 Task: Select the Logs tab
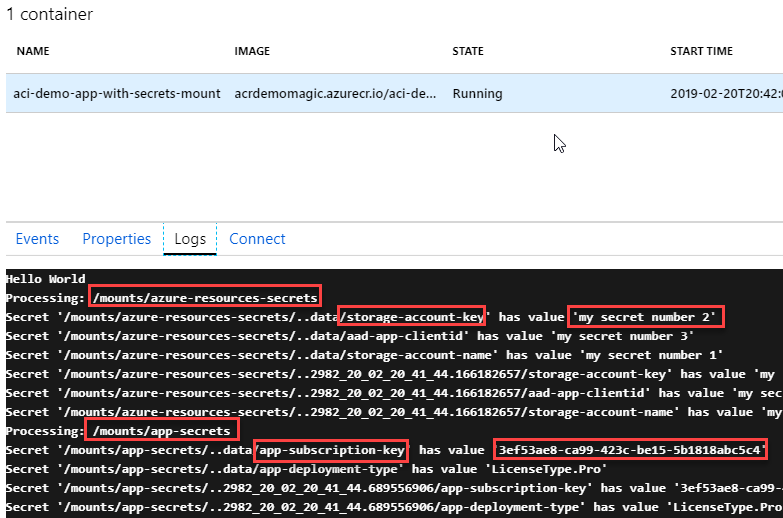pyautogui.click(x=190, y=239)
